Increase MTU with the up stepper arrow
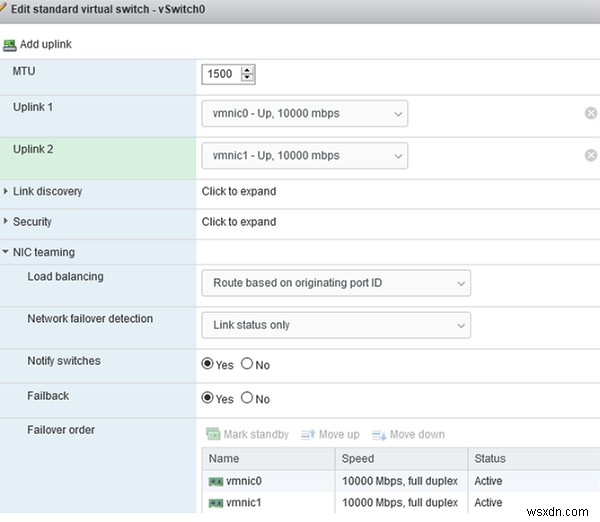 click(247, 70)
